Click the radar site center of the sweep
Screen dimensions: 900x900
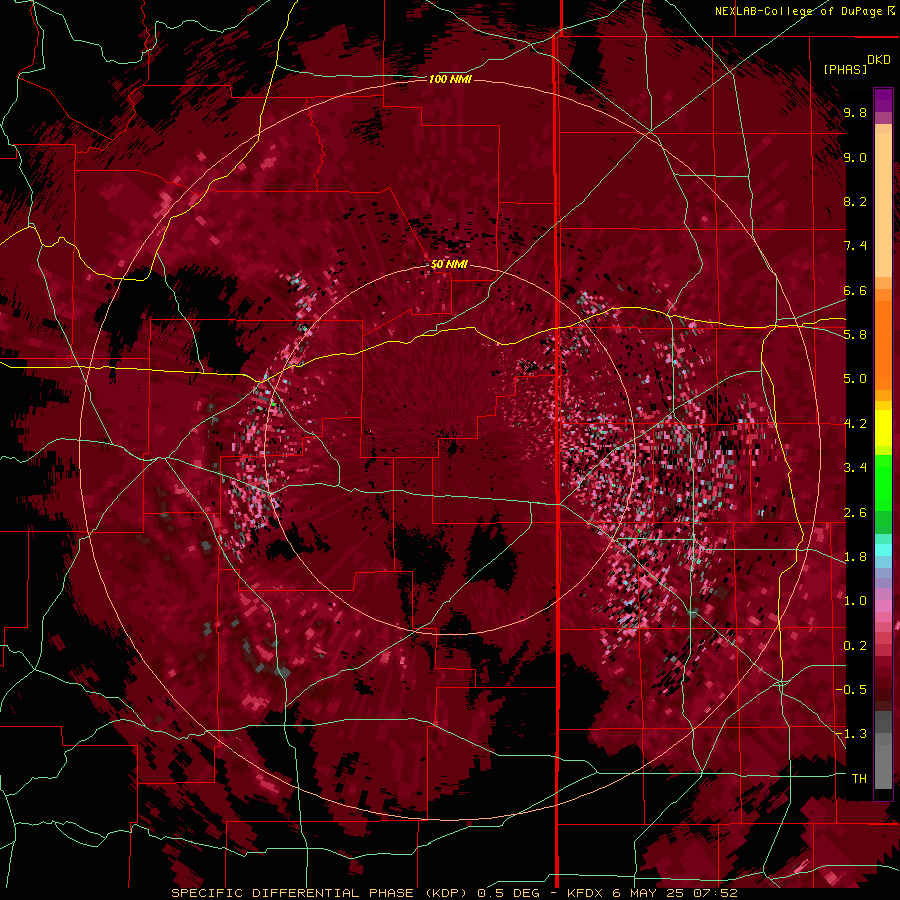pyautogui.click(x=451, y=449)
